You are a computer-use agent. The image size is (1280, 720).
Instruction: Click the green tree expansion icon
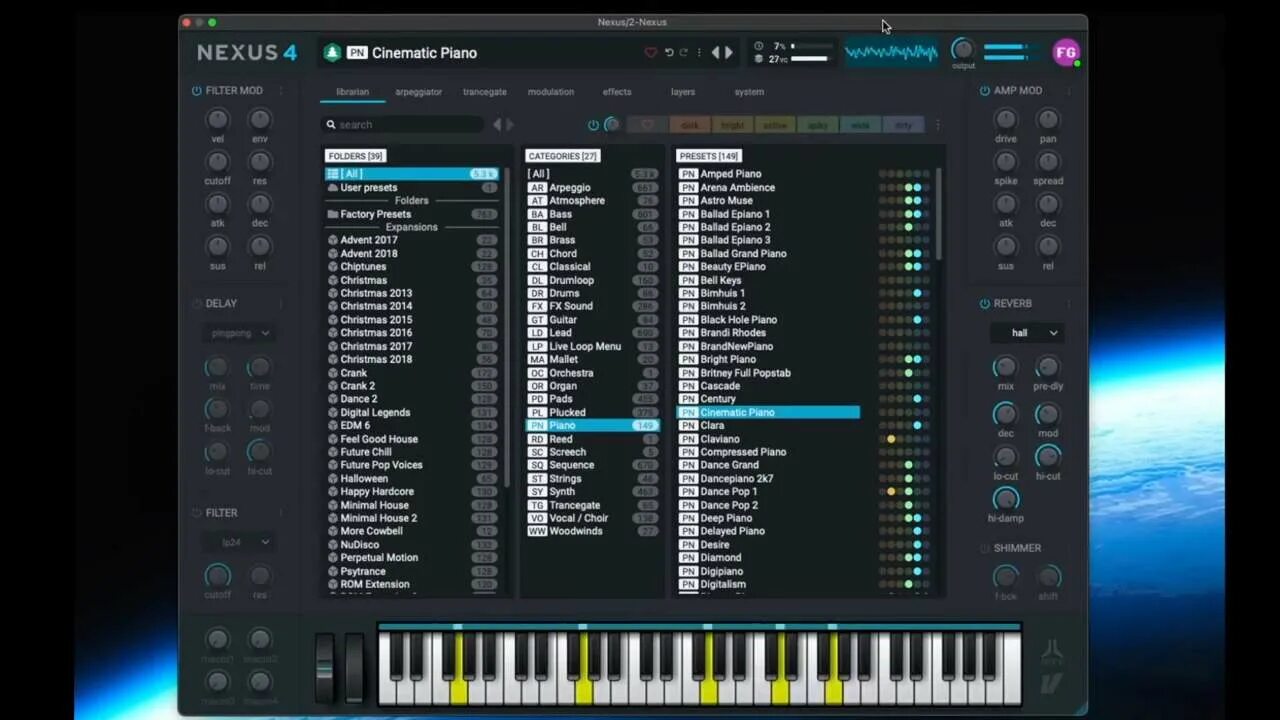click(332, 53)
